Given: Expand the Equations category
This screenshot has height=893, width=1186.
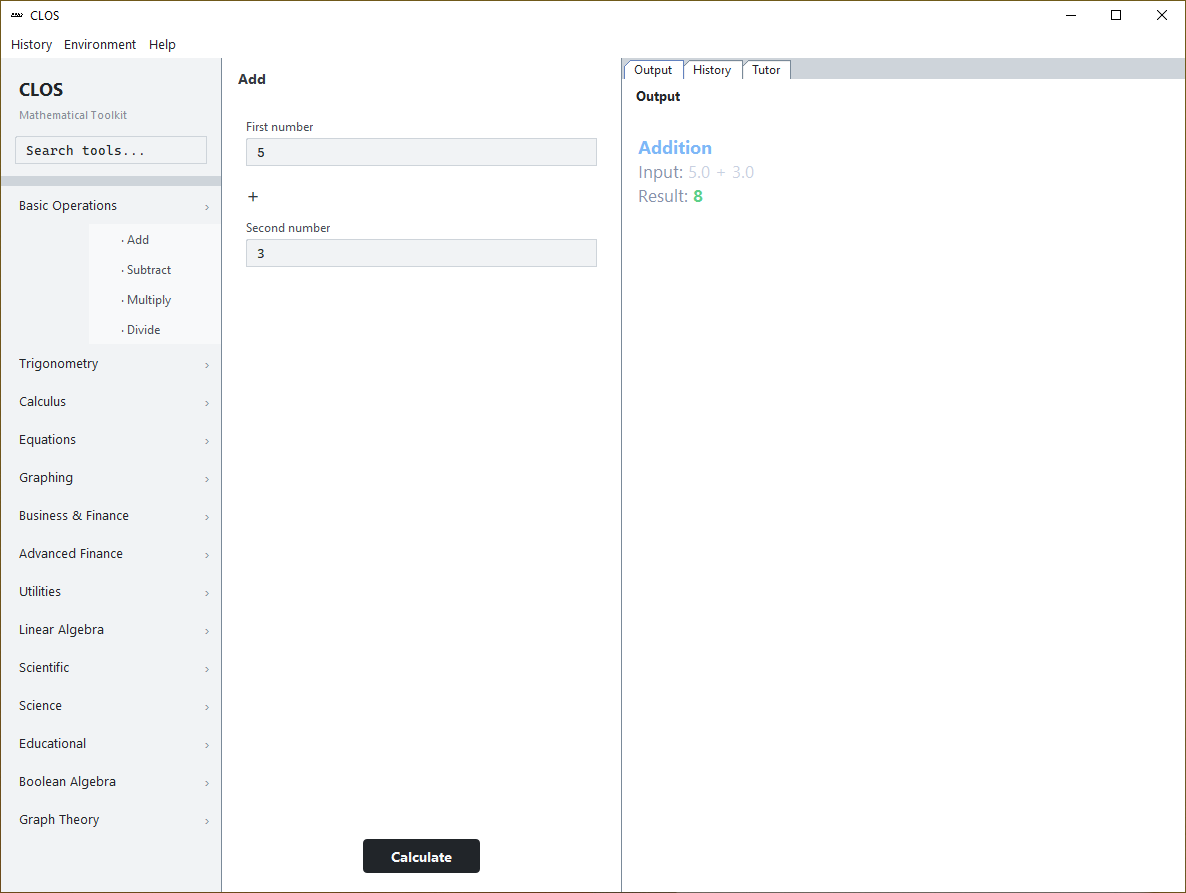Looking at the screenshot, I should (112, 440).
